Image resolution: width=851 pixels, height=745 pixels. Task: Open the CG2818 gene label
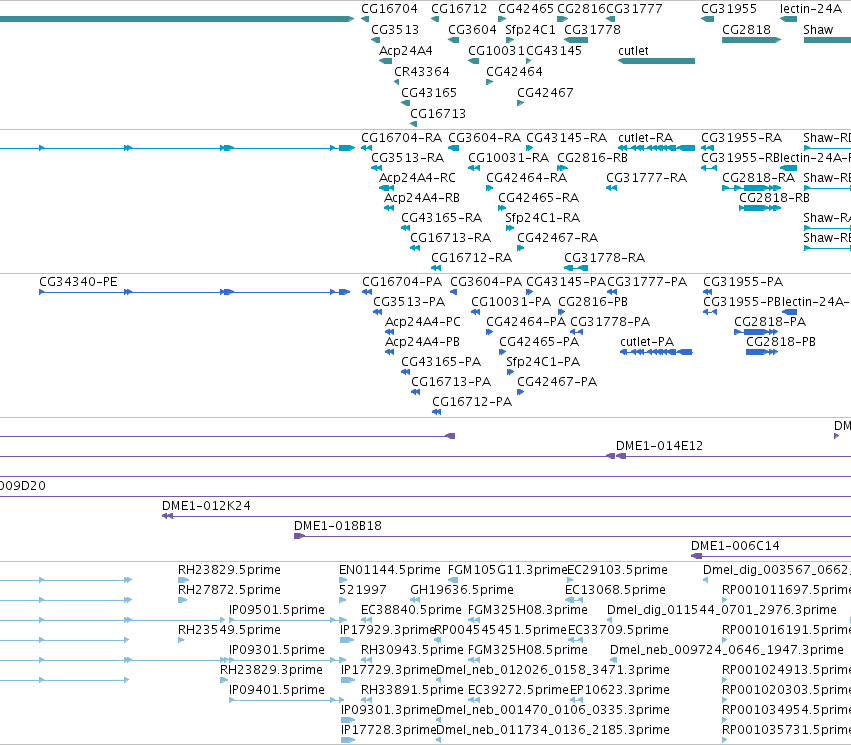coord(746,30)
